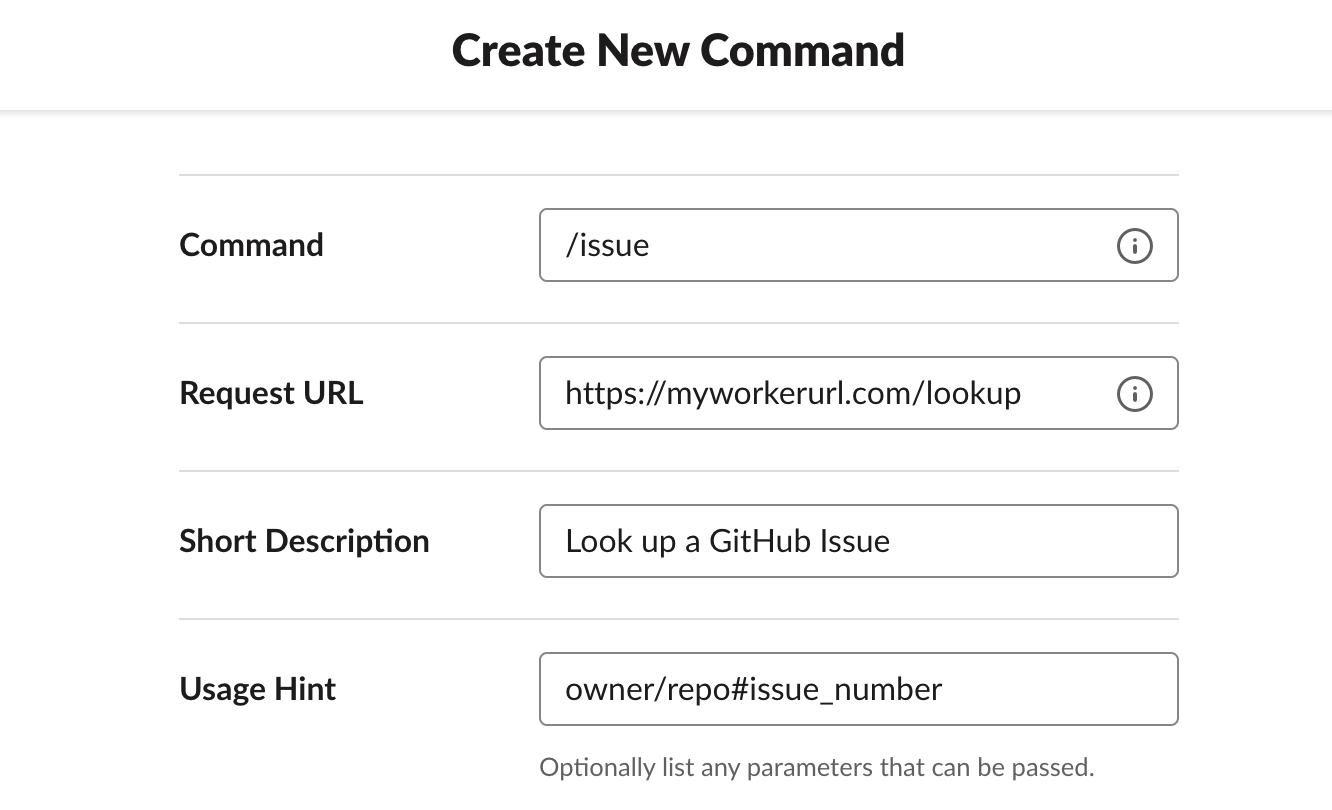
Task: Click the 'Optionally list any parameters' helper text
Action: (x=817, y=767)
